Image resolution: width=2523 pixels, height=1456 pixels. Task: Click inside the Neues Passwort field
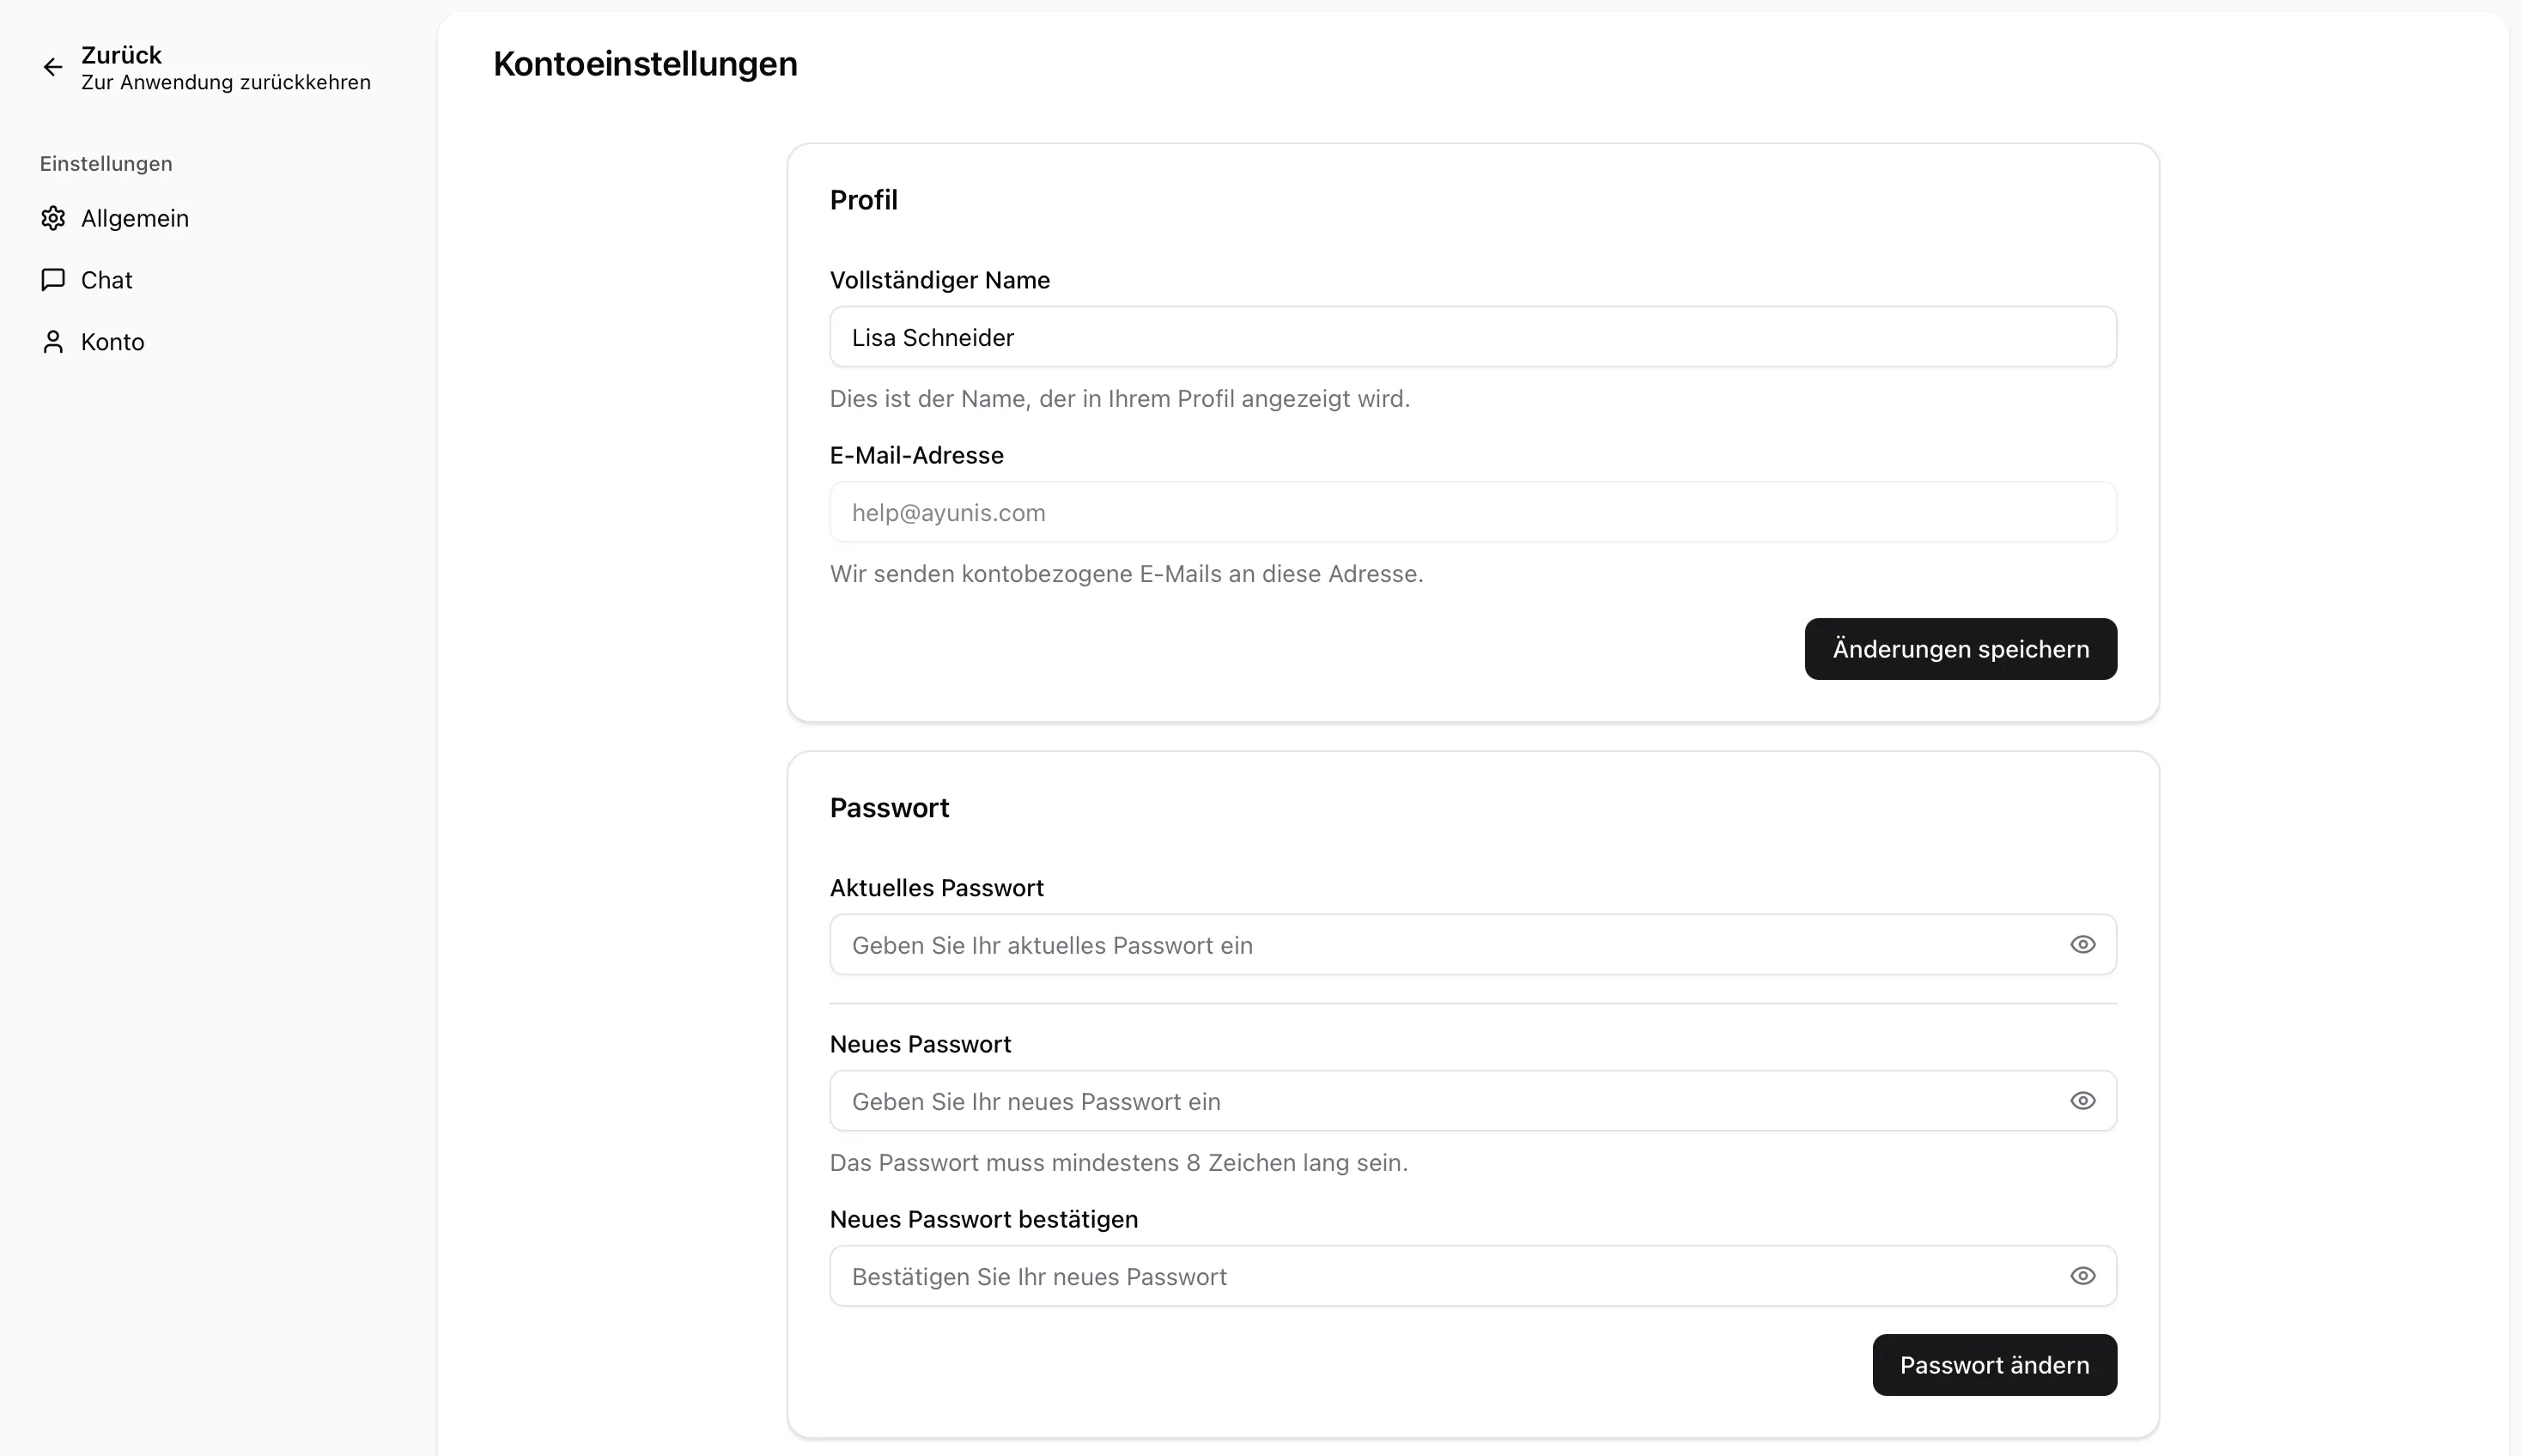[1400, 1100]
